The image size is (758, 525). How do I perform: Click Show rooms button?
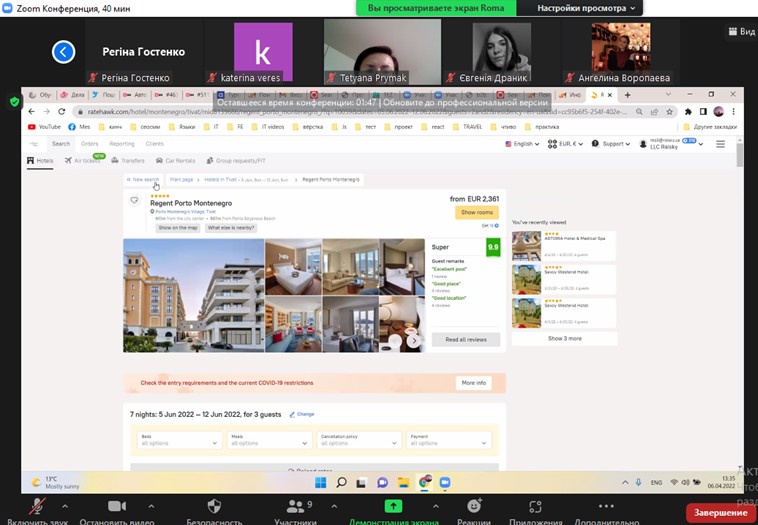[x=477, y=212]
